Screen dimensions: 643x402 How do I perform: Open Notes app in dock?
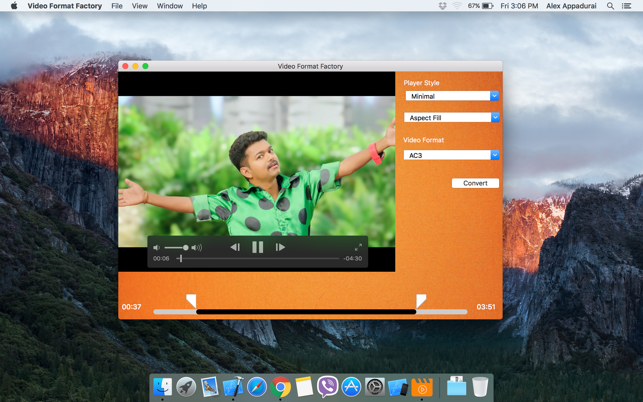(x=304, y=387)
